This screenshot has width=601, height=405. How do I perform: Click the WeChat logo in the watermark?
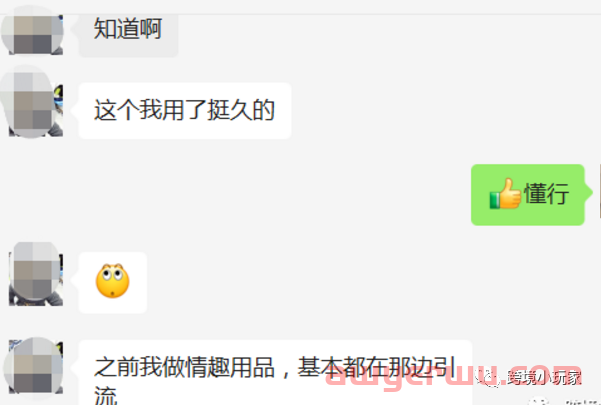click(x=490, y=377)
